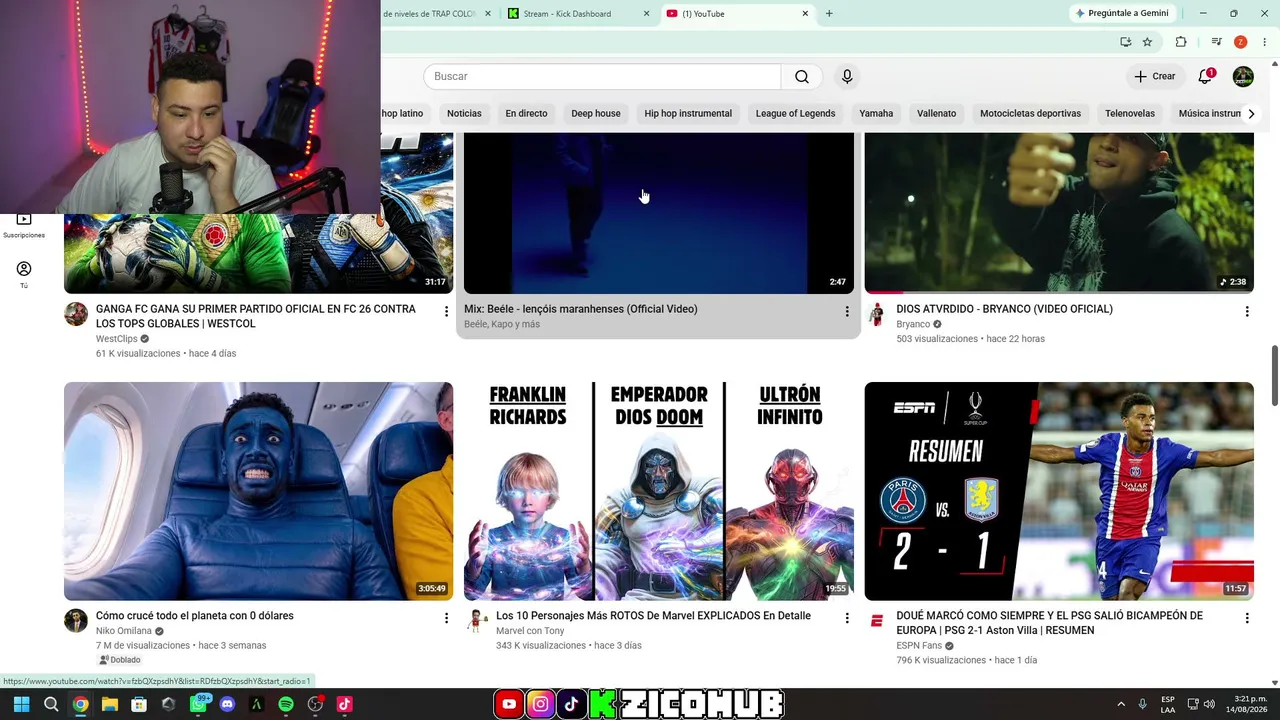Open the Los 10 Personajes Más ROTOS title
The image size is (1280, 720).
[653, 616]
